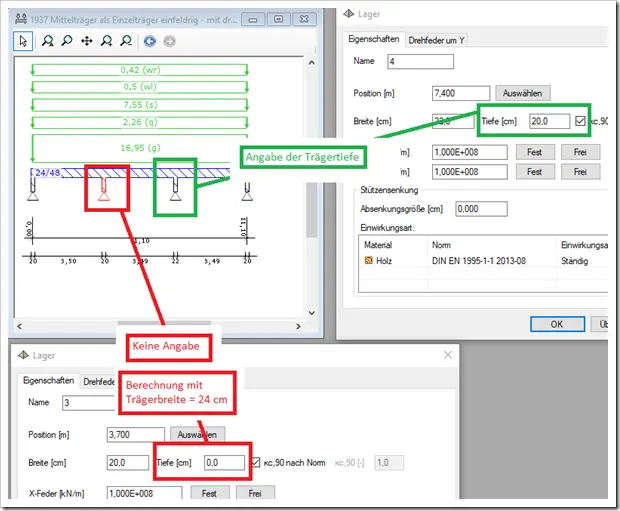Click Tiefe field with value 20.0
The width and height of the screenshot is (620, 511).
pyautogui.click(x=549, y=121)
